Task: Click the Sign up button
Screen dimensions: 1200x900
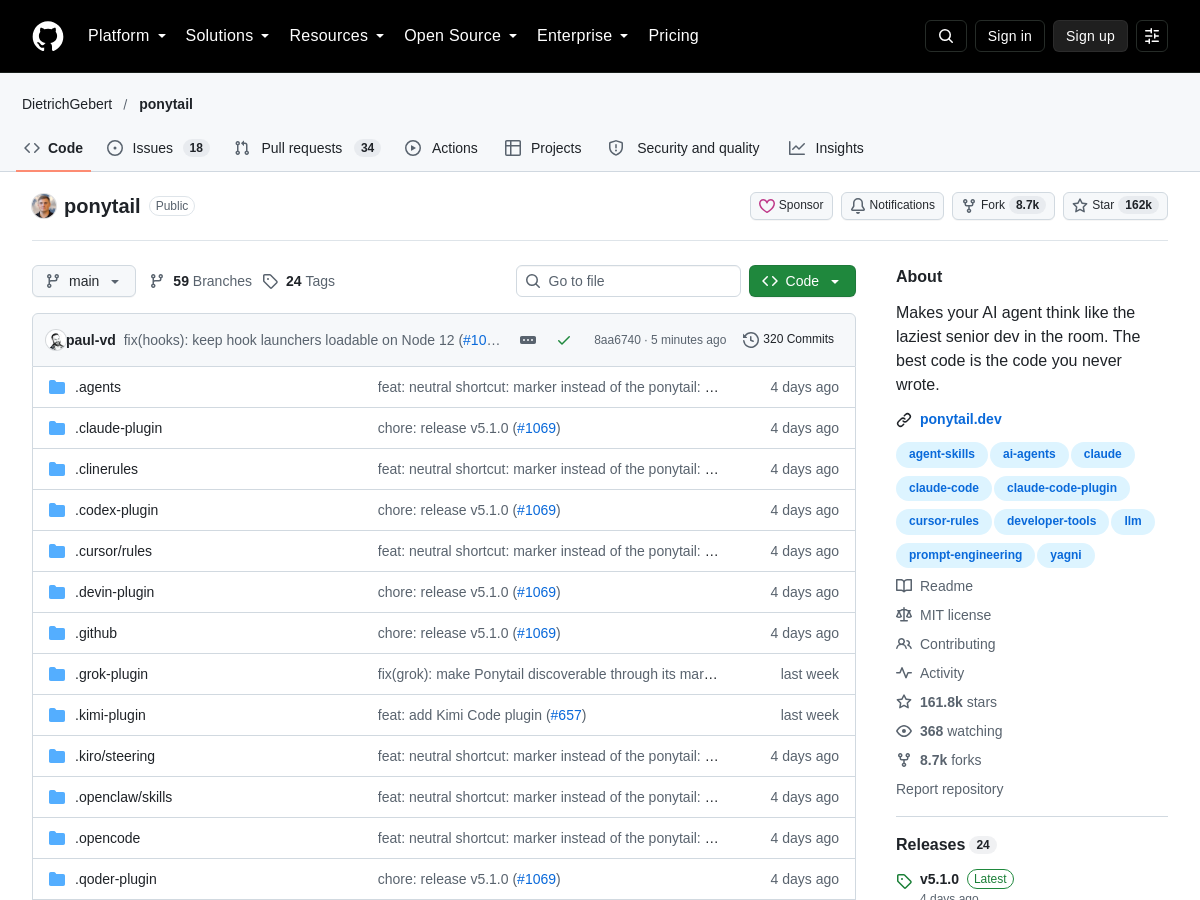Action: pos(1090,36)
